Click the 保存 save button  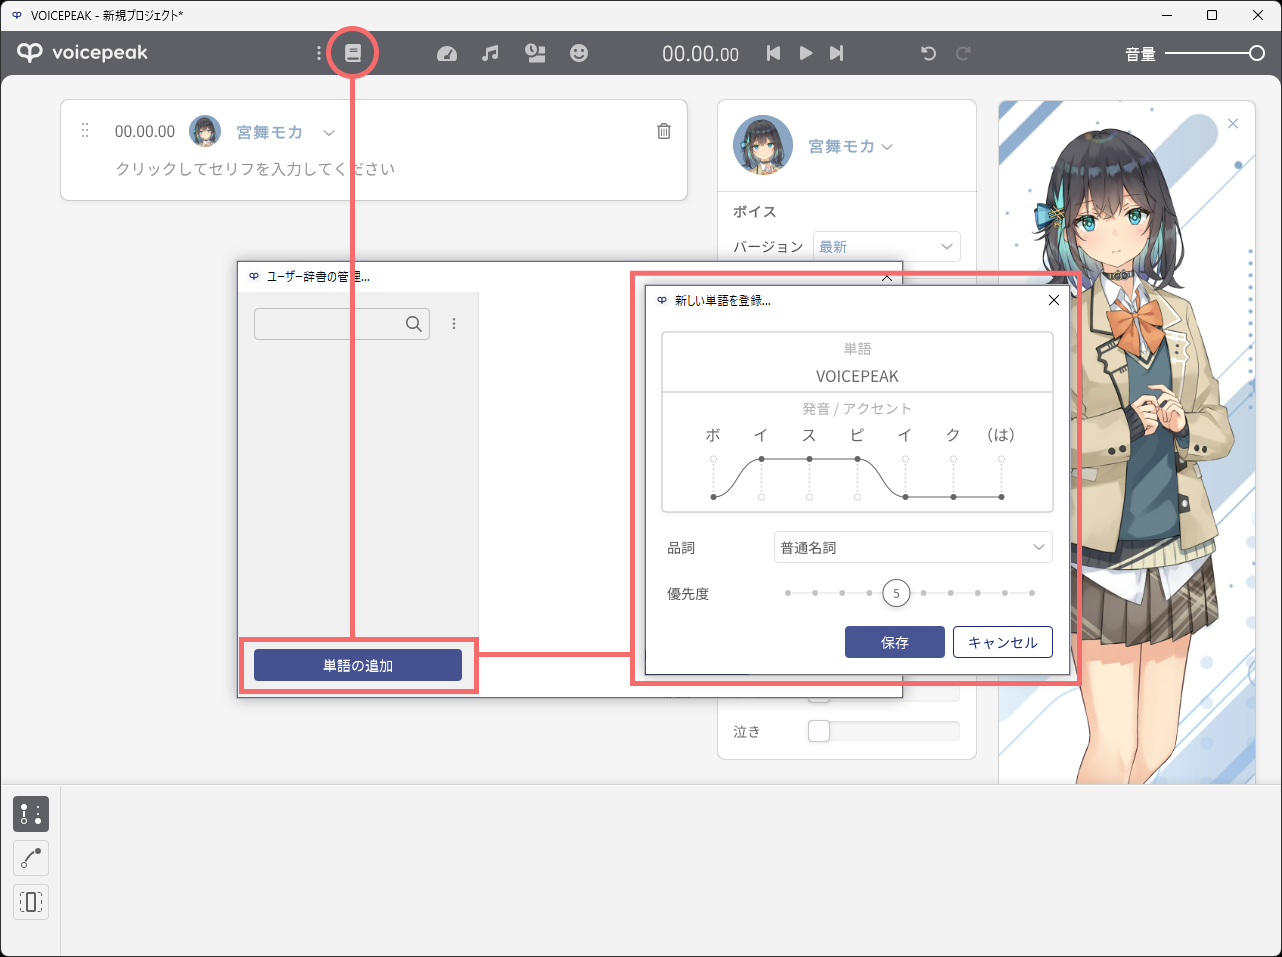895,642
